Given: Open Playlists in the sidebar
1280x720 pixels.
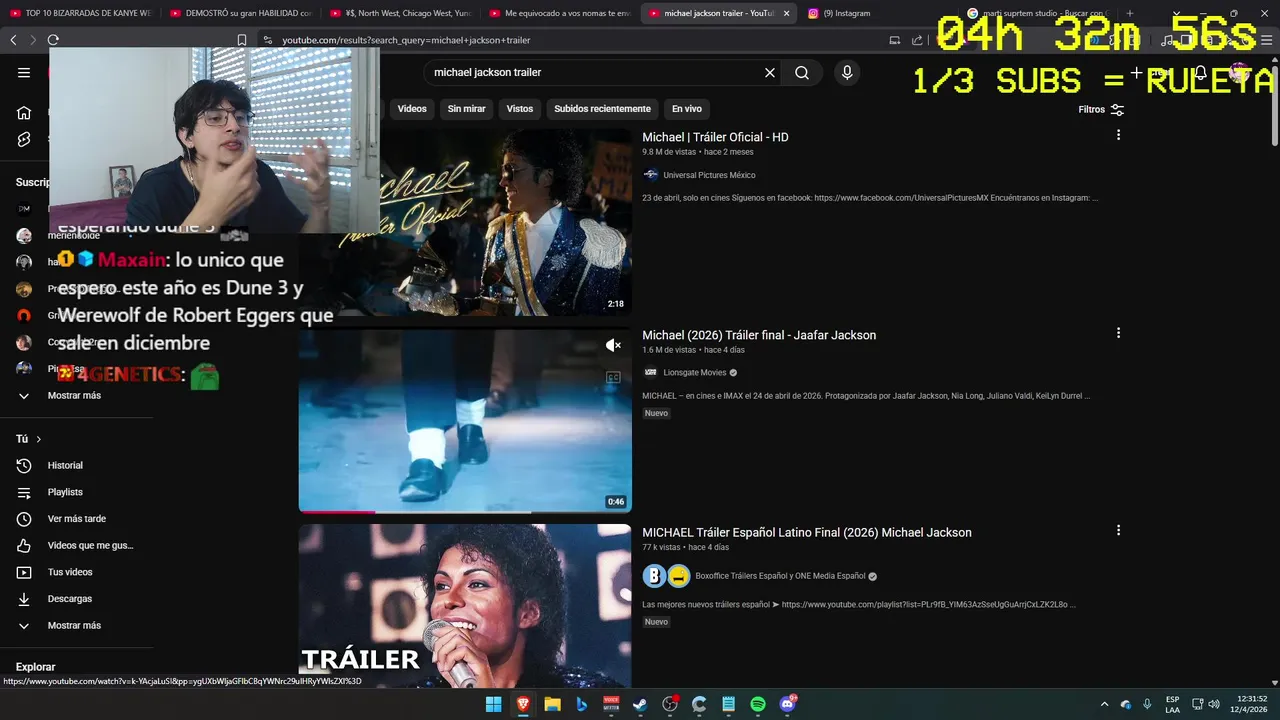Looking at the screenshot, I should coord(65,492).
